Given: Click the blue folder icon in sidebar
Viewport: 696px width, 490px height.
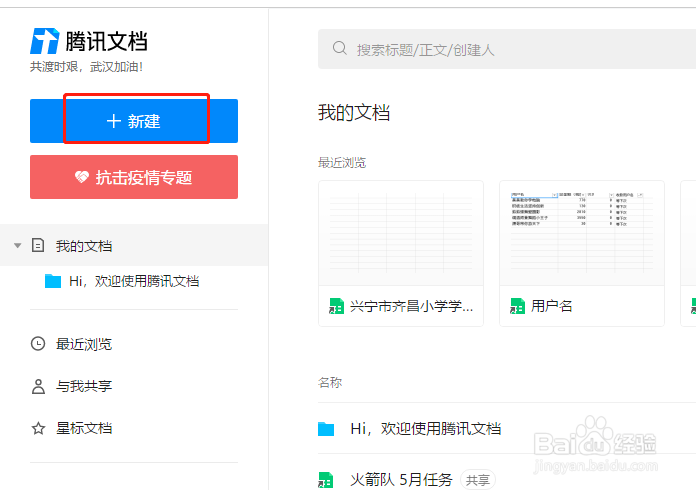Looking at the screenshot, I should pyautogui.click(x=53, y=281).
